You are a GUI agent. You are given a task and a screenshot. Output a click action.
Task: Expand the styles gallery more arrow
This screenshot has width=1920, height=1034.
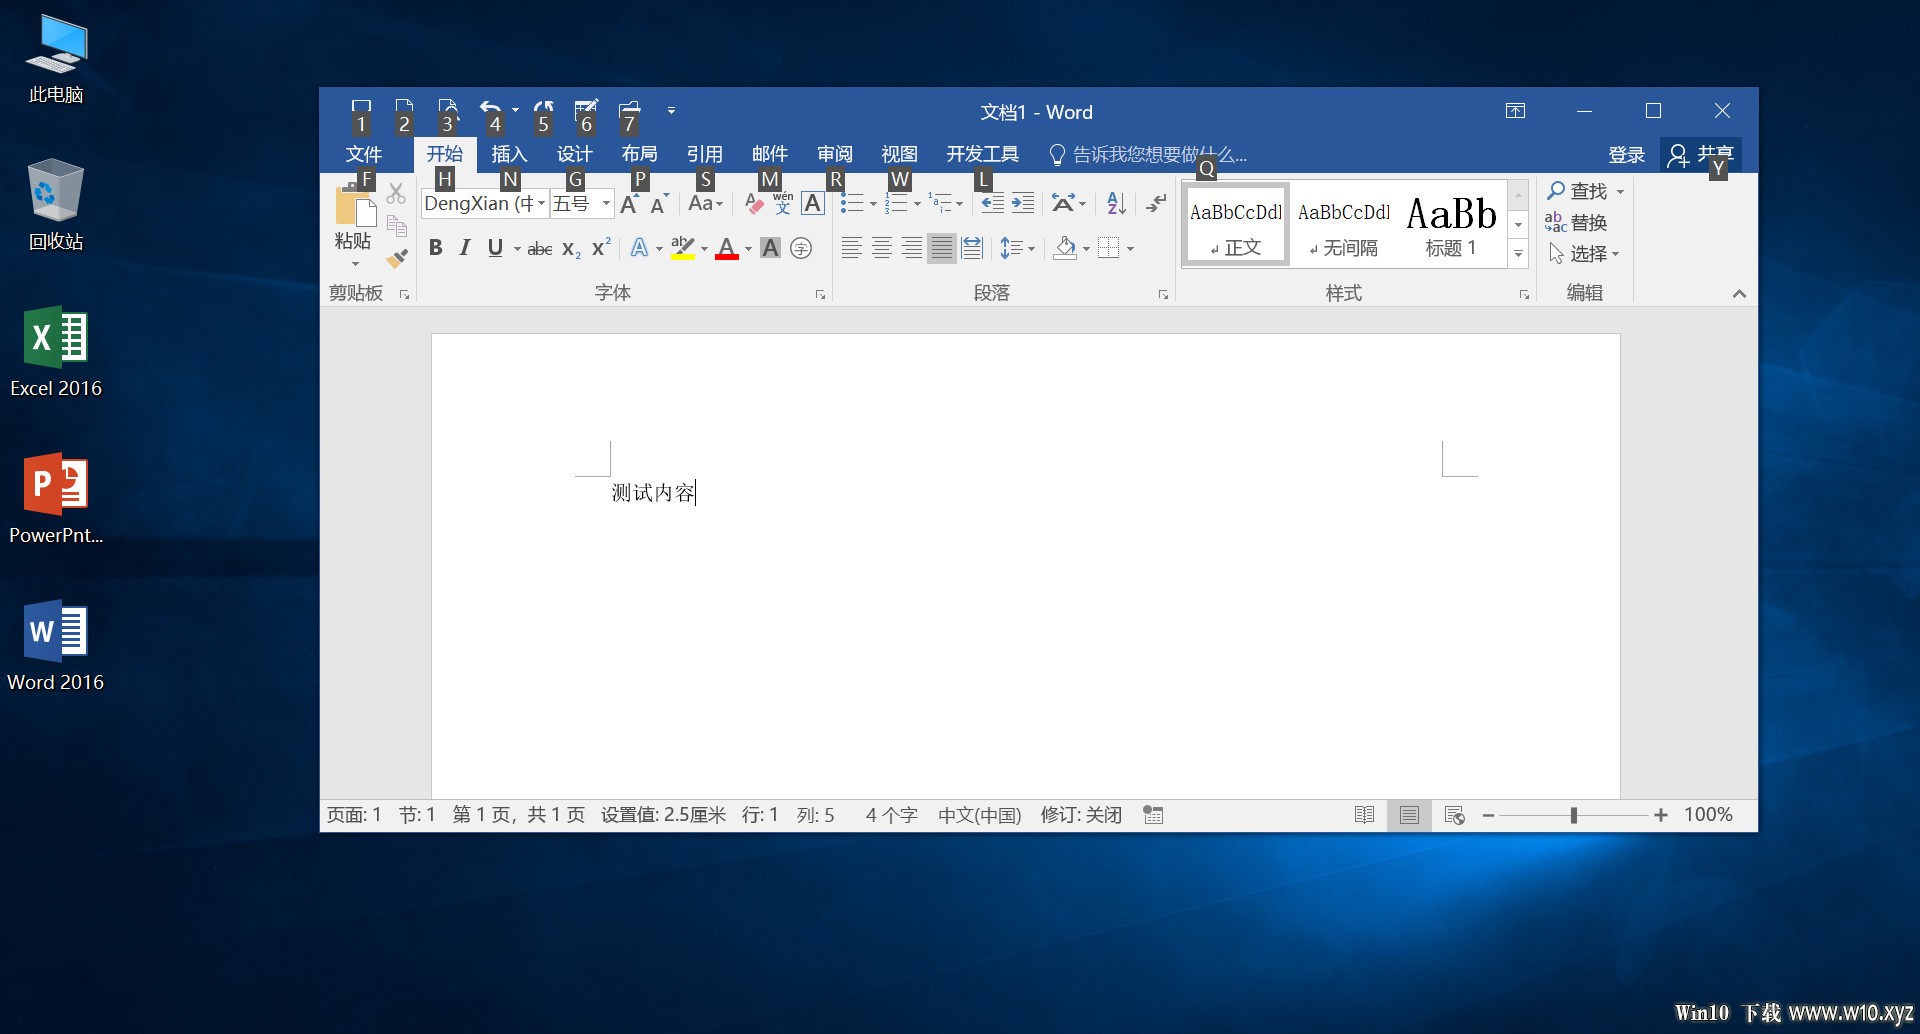[1518, 255]
